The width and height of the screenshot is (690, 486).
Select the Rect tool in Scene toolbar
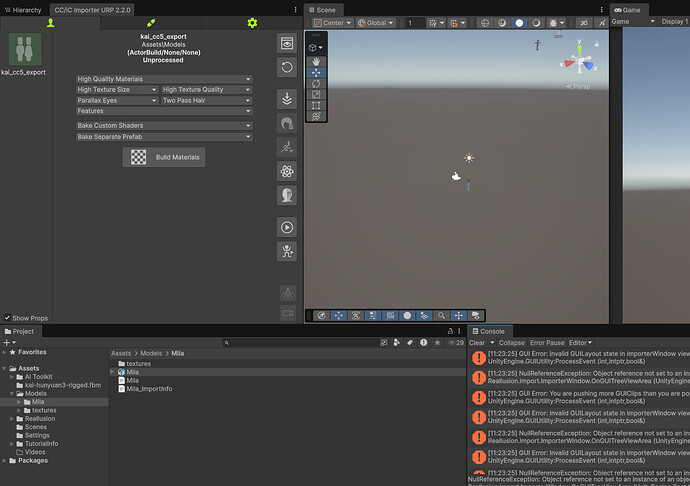(316, 105)
